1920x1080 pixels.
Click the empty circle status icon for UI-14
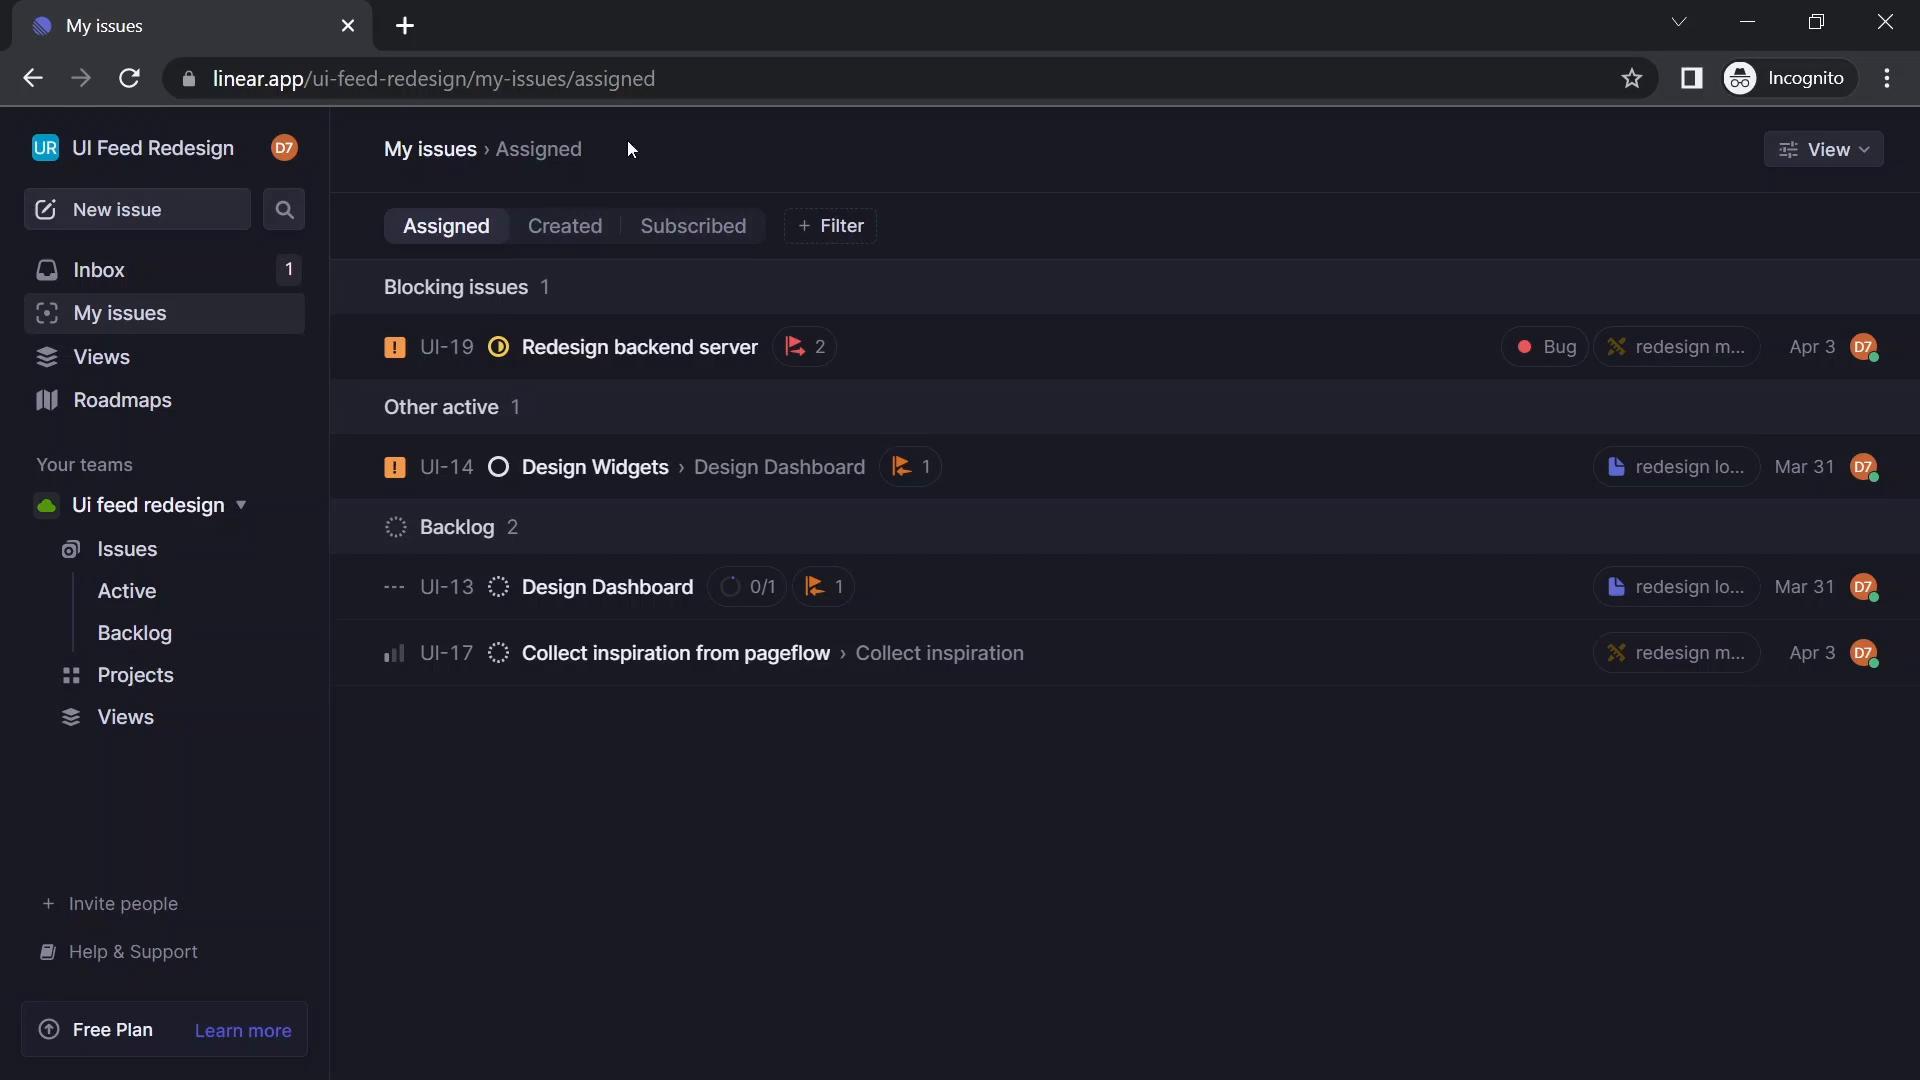[x=498, y=467]
